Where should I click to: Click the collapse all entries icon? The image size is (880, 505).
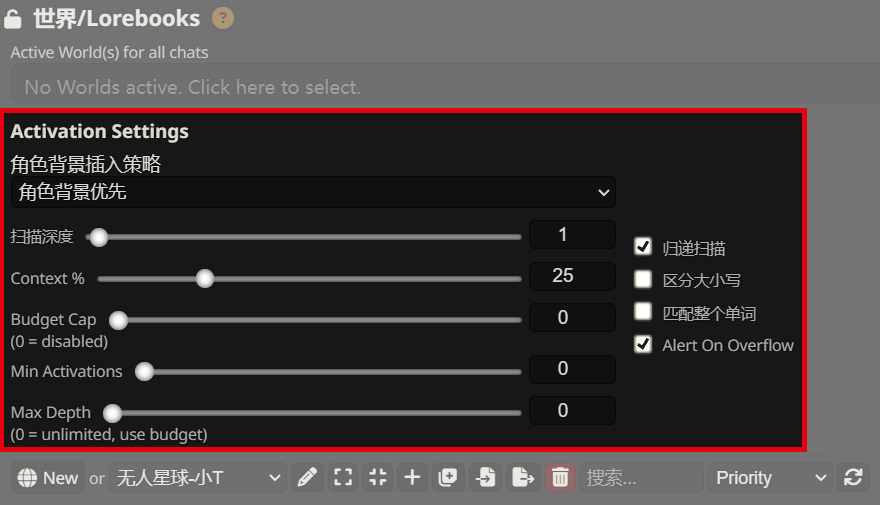point(377,478)
